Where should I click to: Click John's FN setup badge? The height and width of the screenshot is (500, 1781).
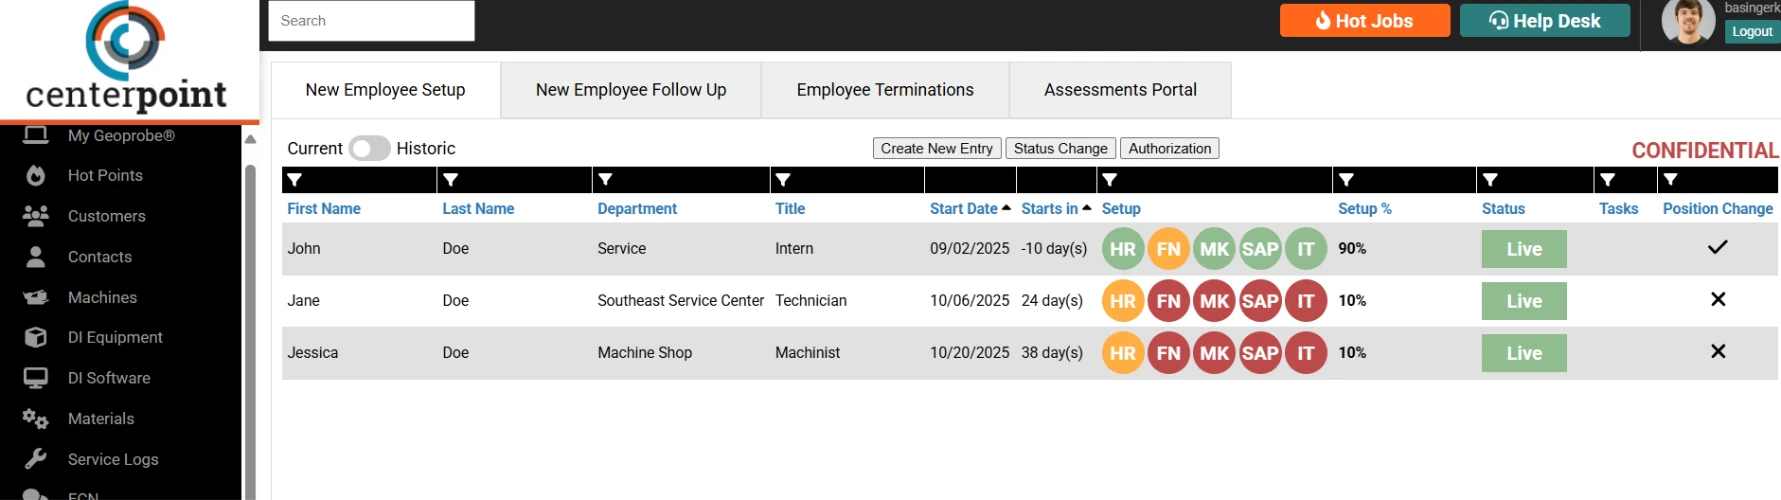(1169, 249)
